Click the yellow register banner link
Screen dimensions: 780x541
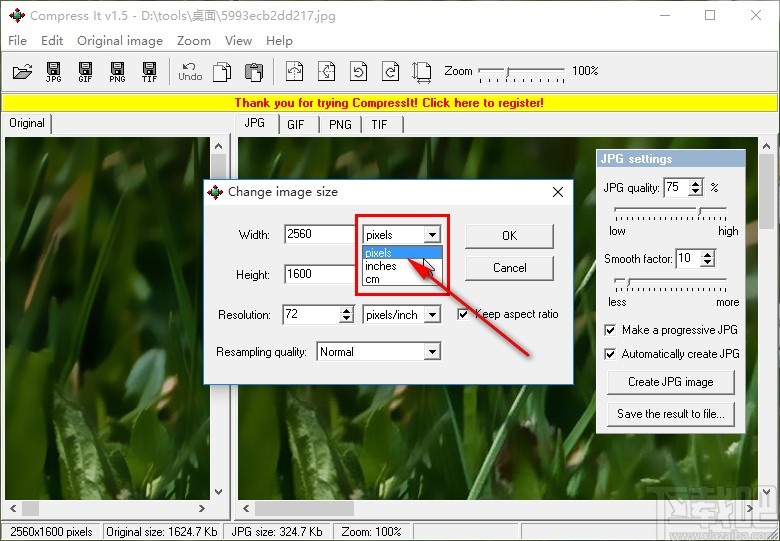(389, 103)
